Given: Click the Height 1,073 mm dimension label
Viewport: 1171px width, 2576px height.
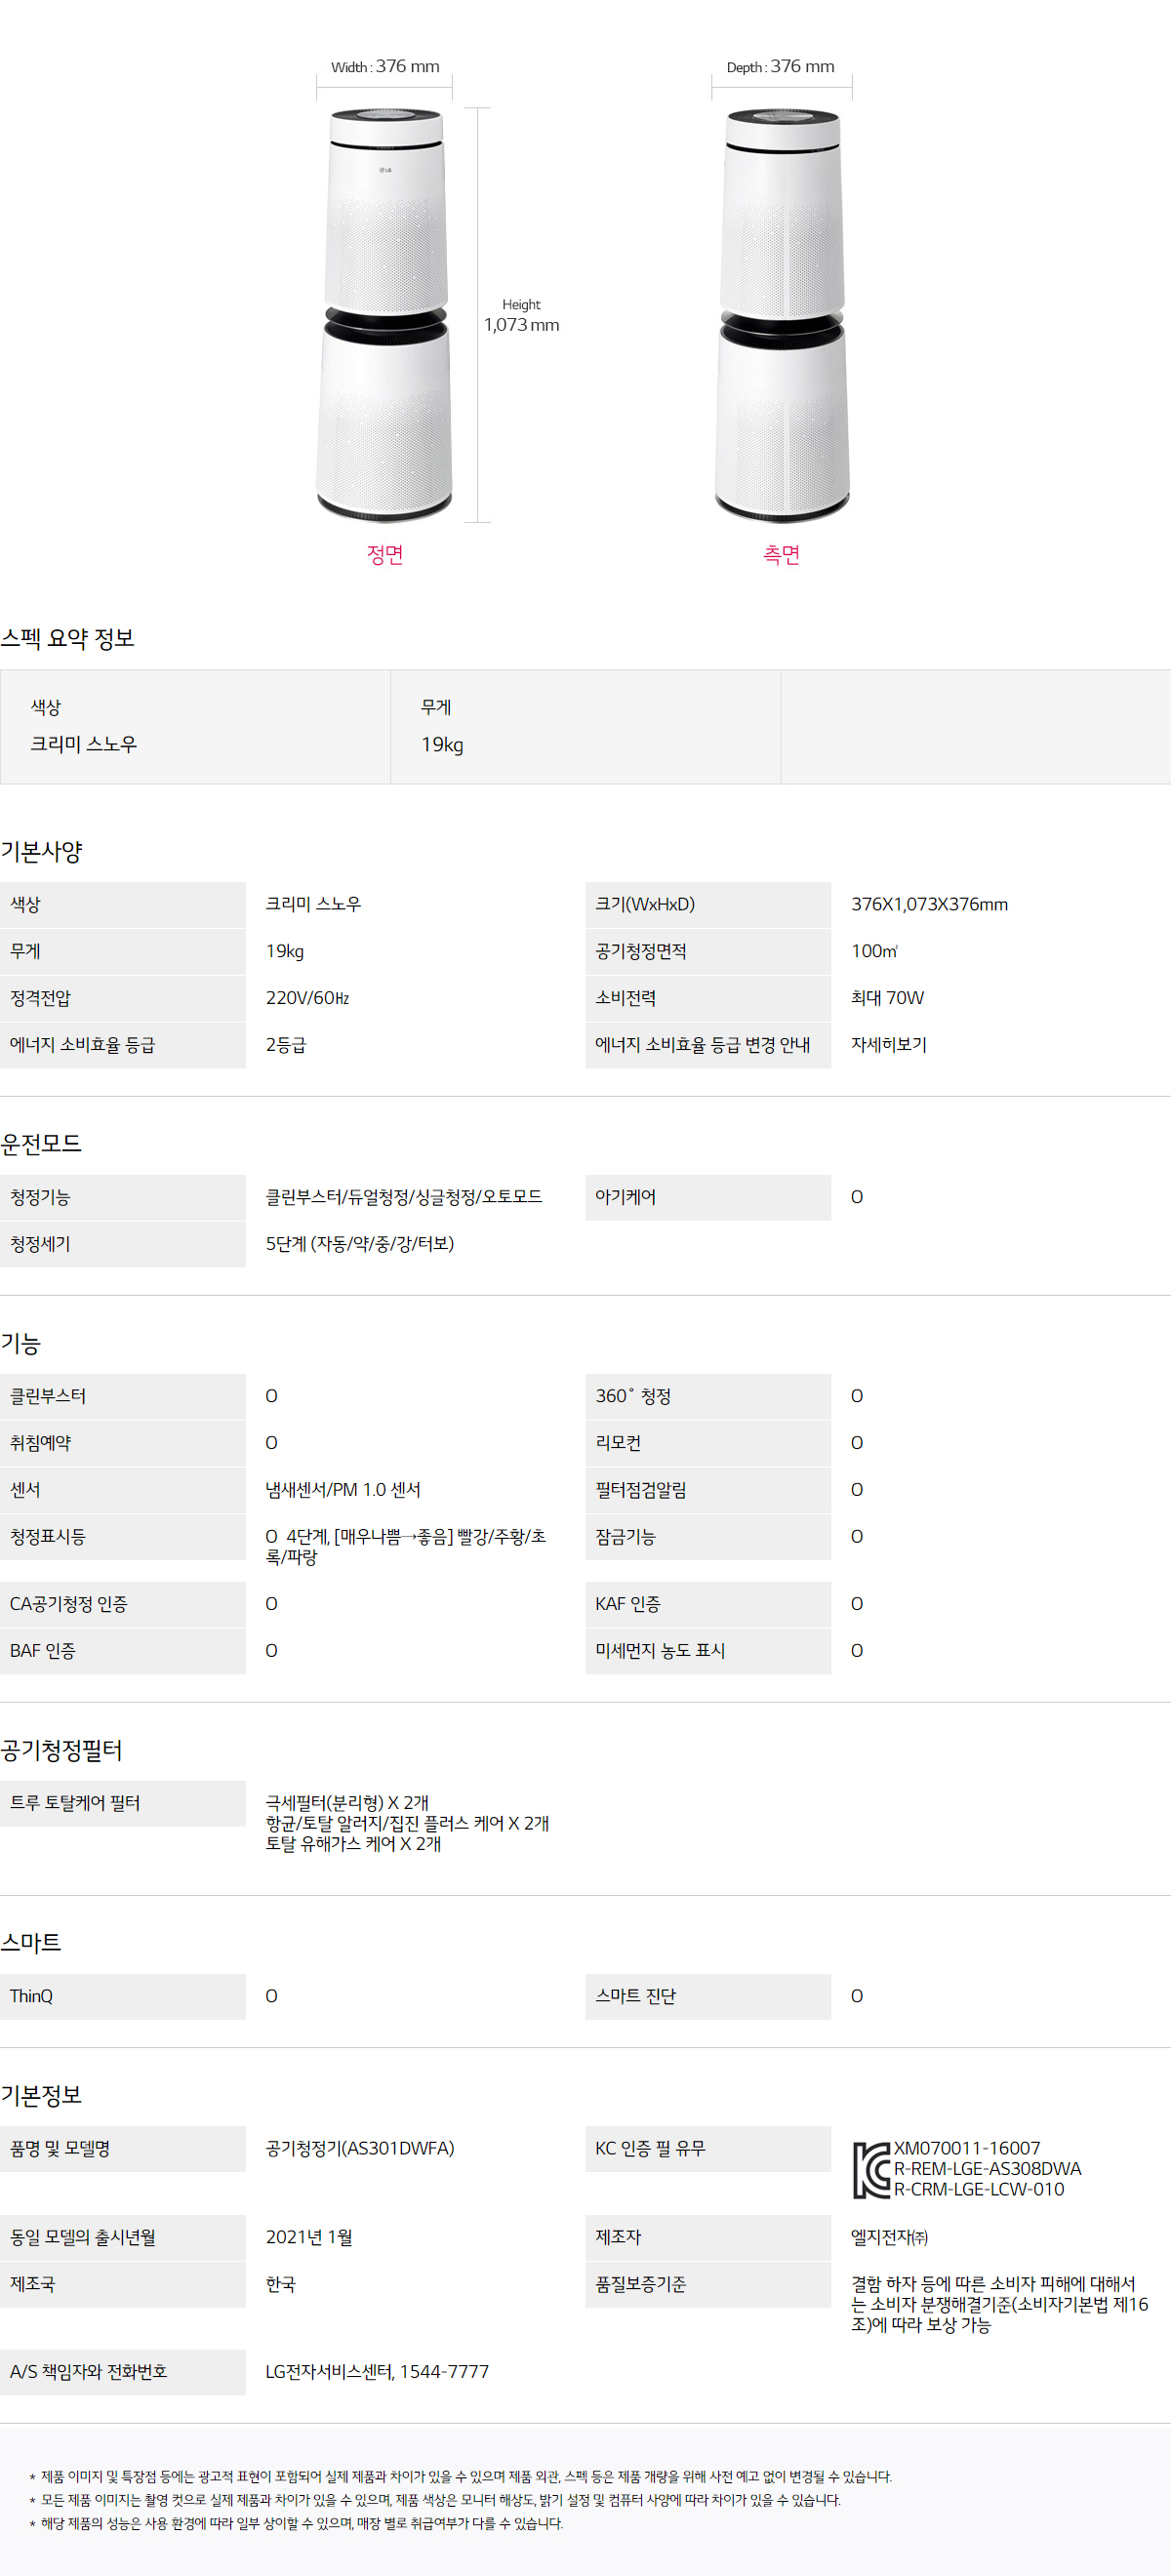Looking at the screenshot, I should click(x=521, y=316).
